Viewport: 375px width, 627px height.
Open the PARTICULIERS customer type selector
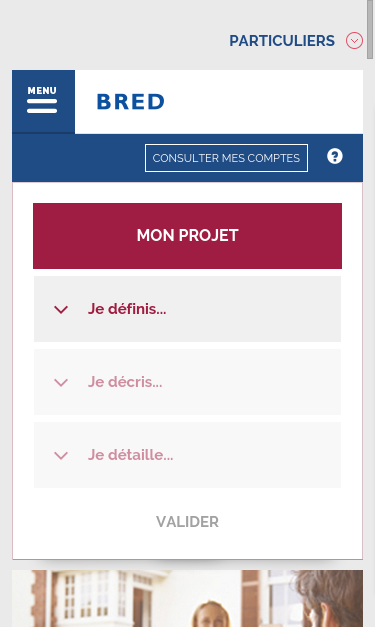tap(282, 41)
